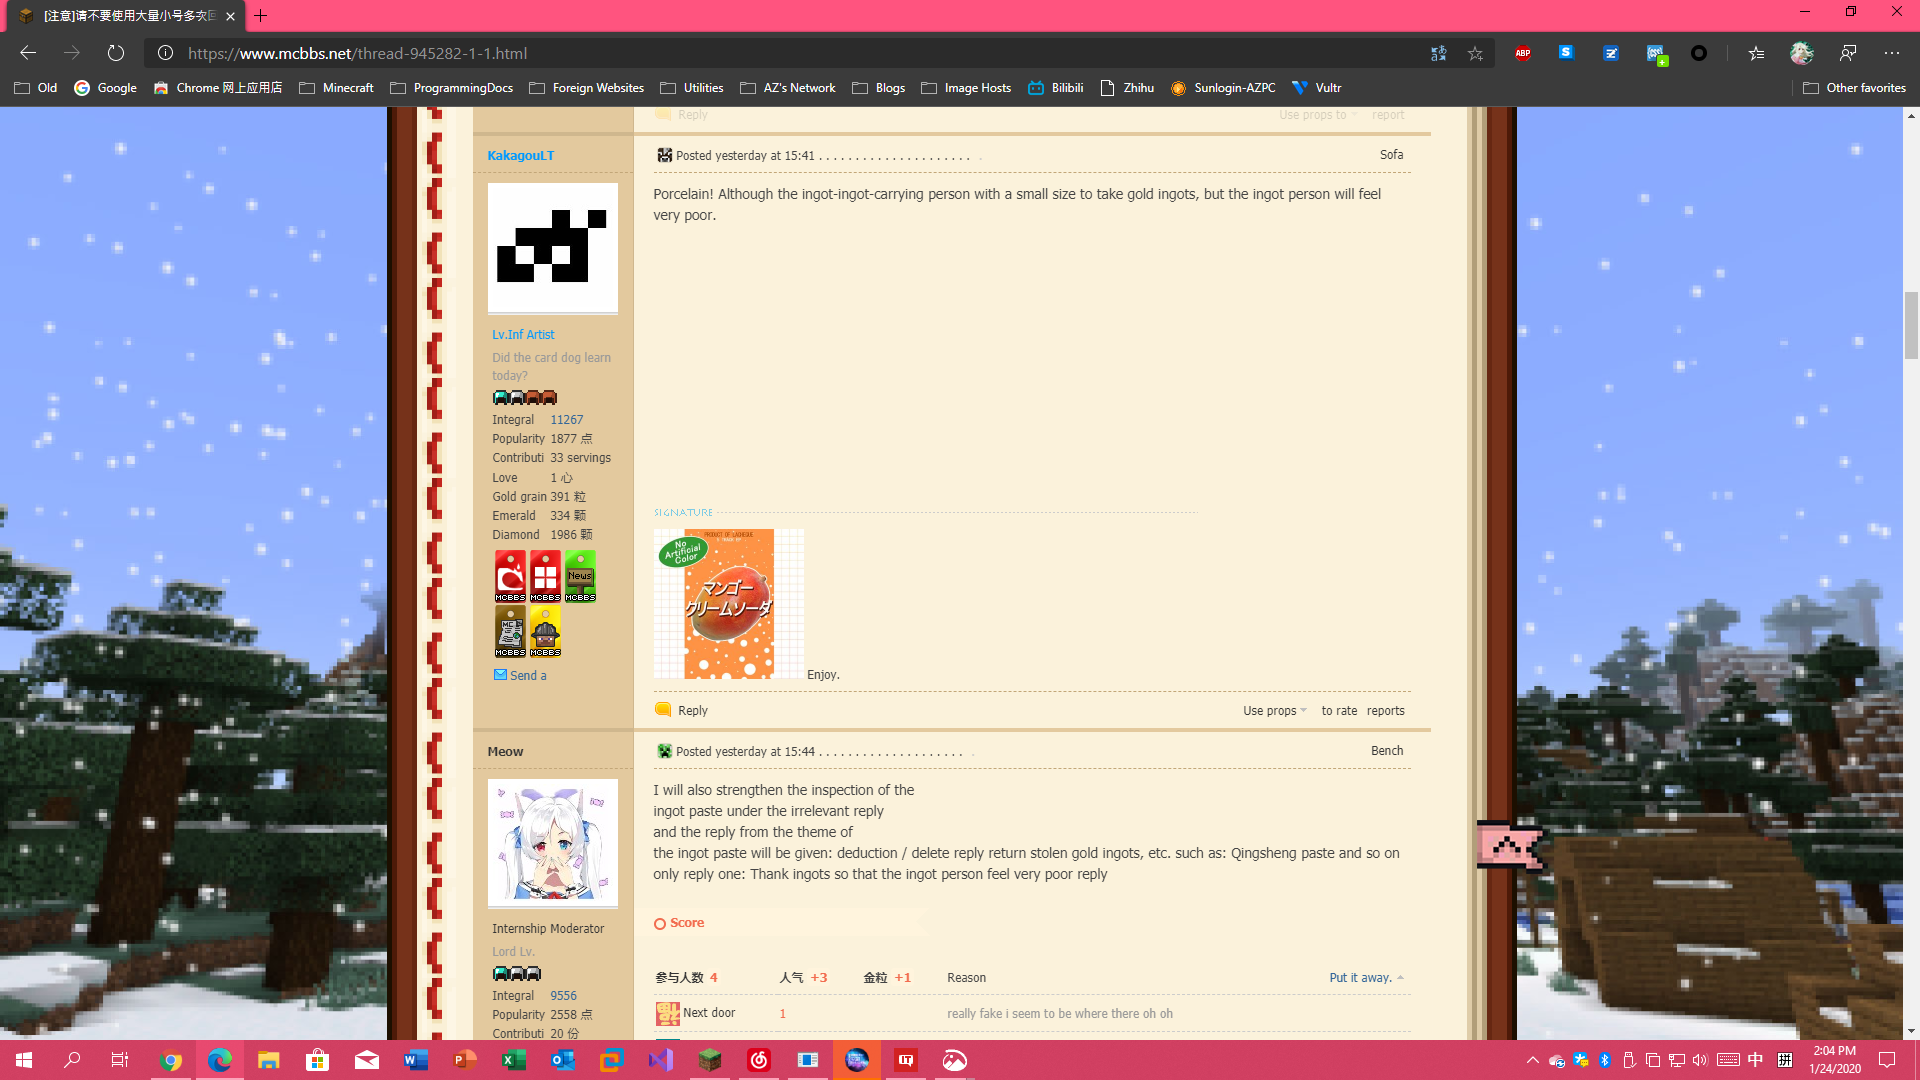Image resolution: width=1920 pixels, height=1080 pixels.
Task: Add this page to favorites with star icon
Action: click(x=1475, y=53)
